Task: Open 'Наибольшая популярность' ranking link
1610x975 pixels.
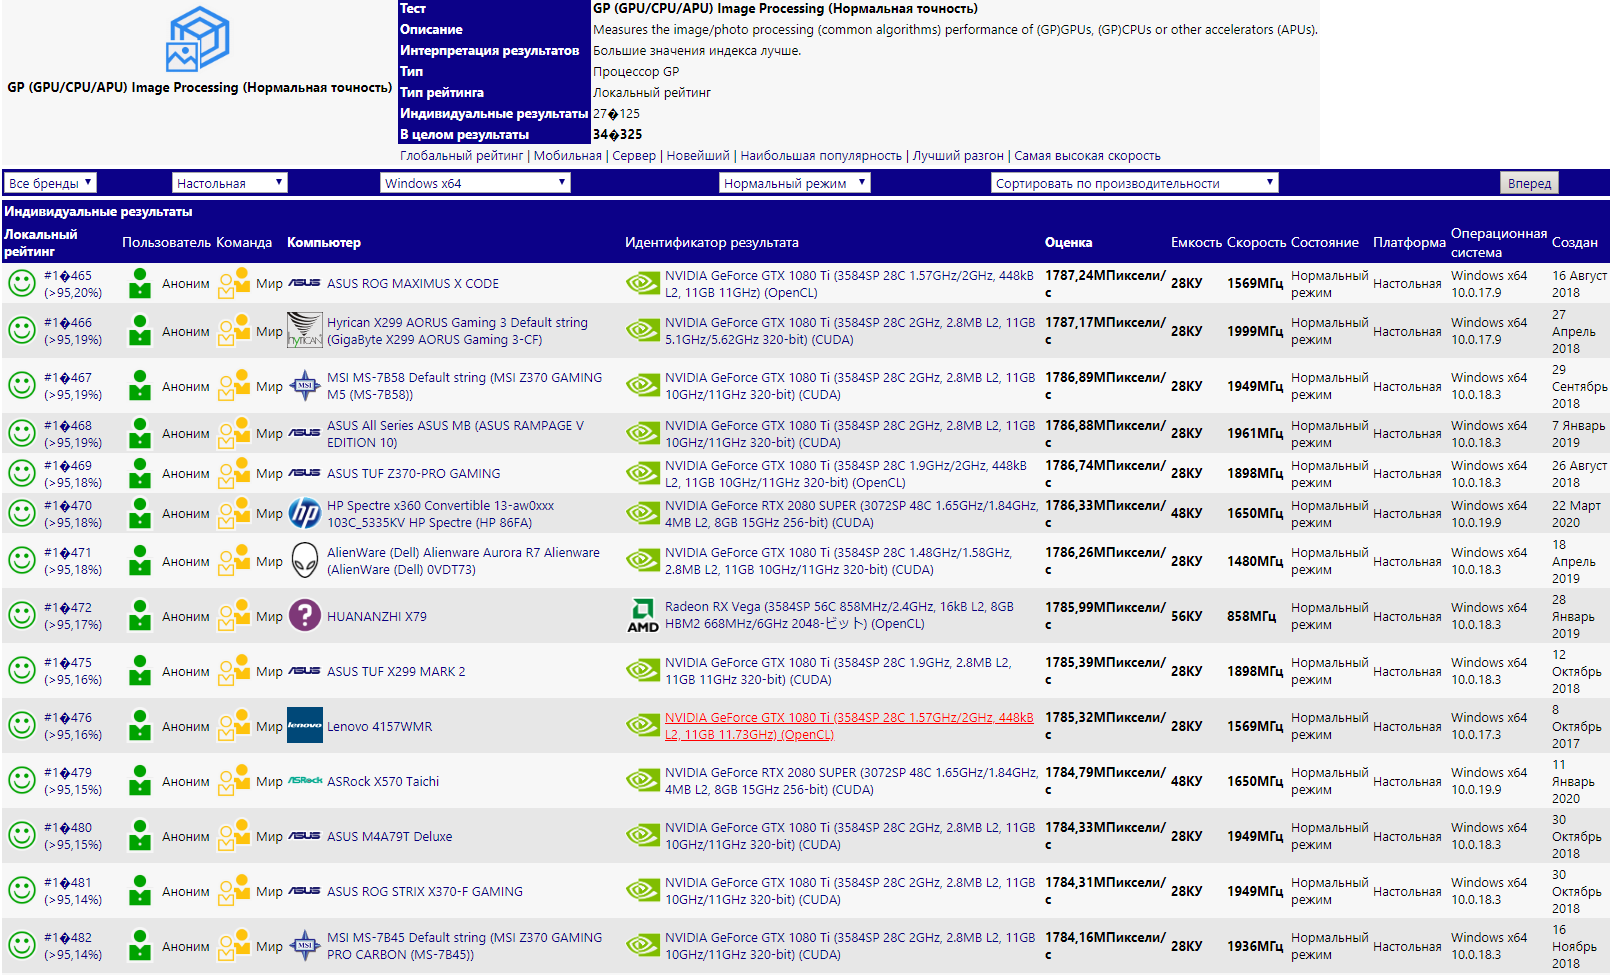Action: [821, 155]
